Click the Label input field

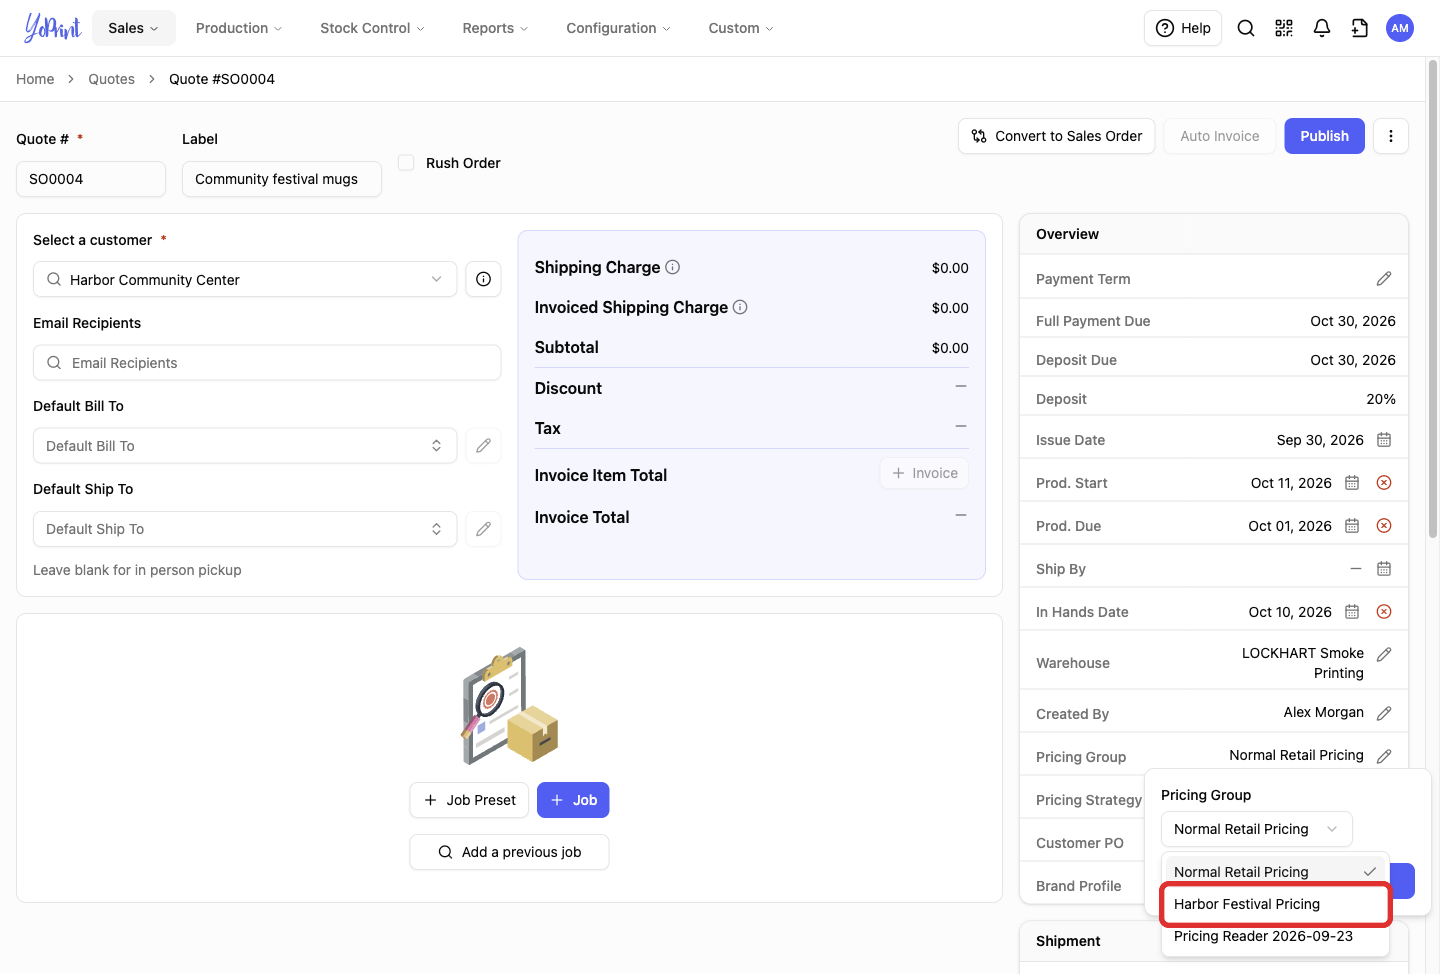[x=282, y=179]
